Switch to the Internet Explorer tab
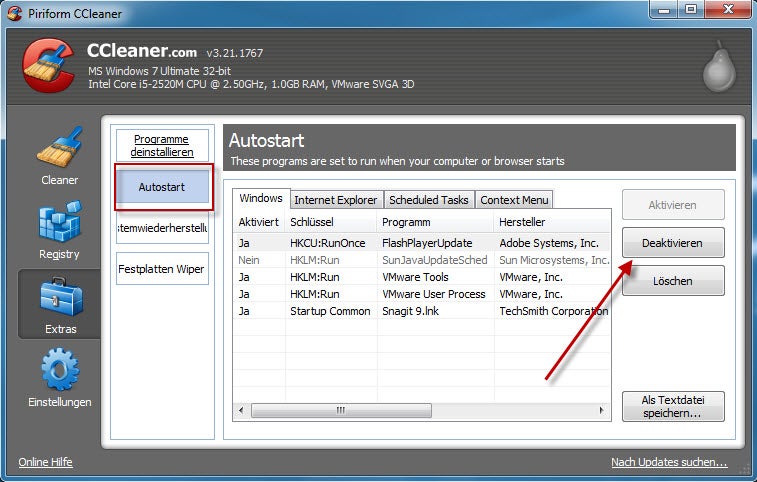757x482 pixels. (x=337, y=200)
